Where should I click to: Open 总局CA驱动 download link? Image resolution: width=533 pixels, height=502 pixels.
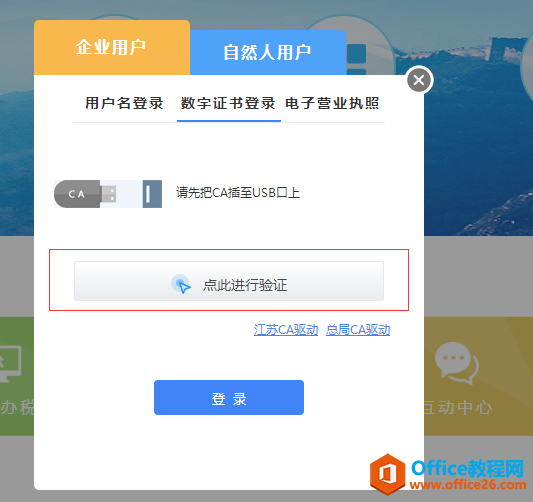(358, 330)
